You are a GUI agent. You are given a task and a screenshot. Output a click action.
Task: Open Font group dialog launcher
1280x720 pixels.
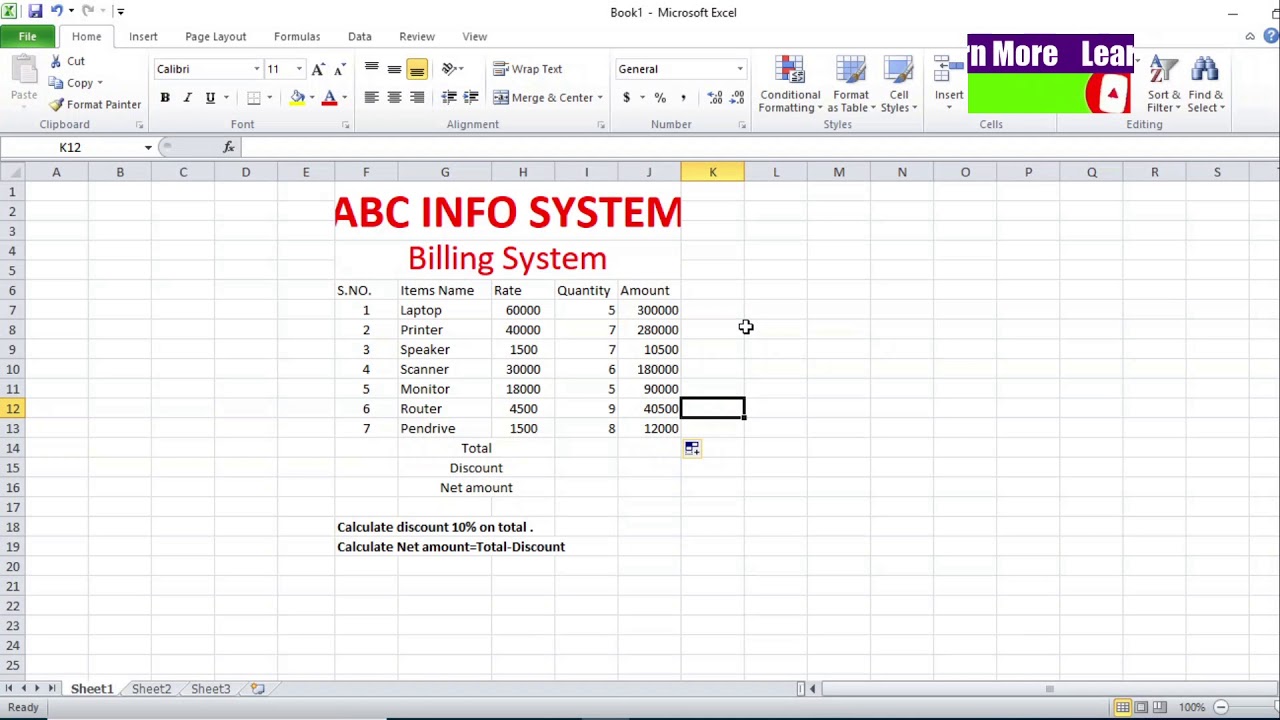345,125
